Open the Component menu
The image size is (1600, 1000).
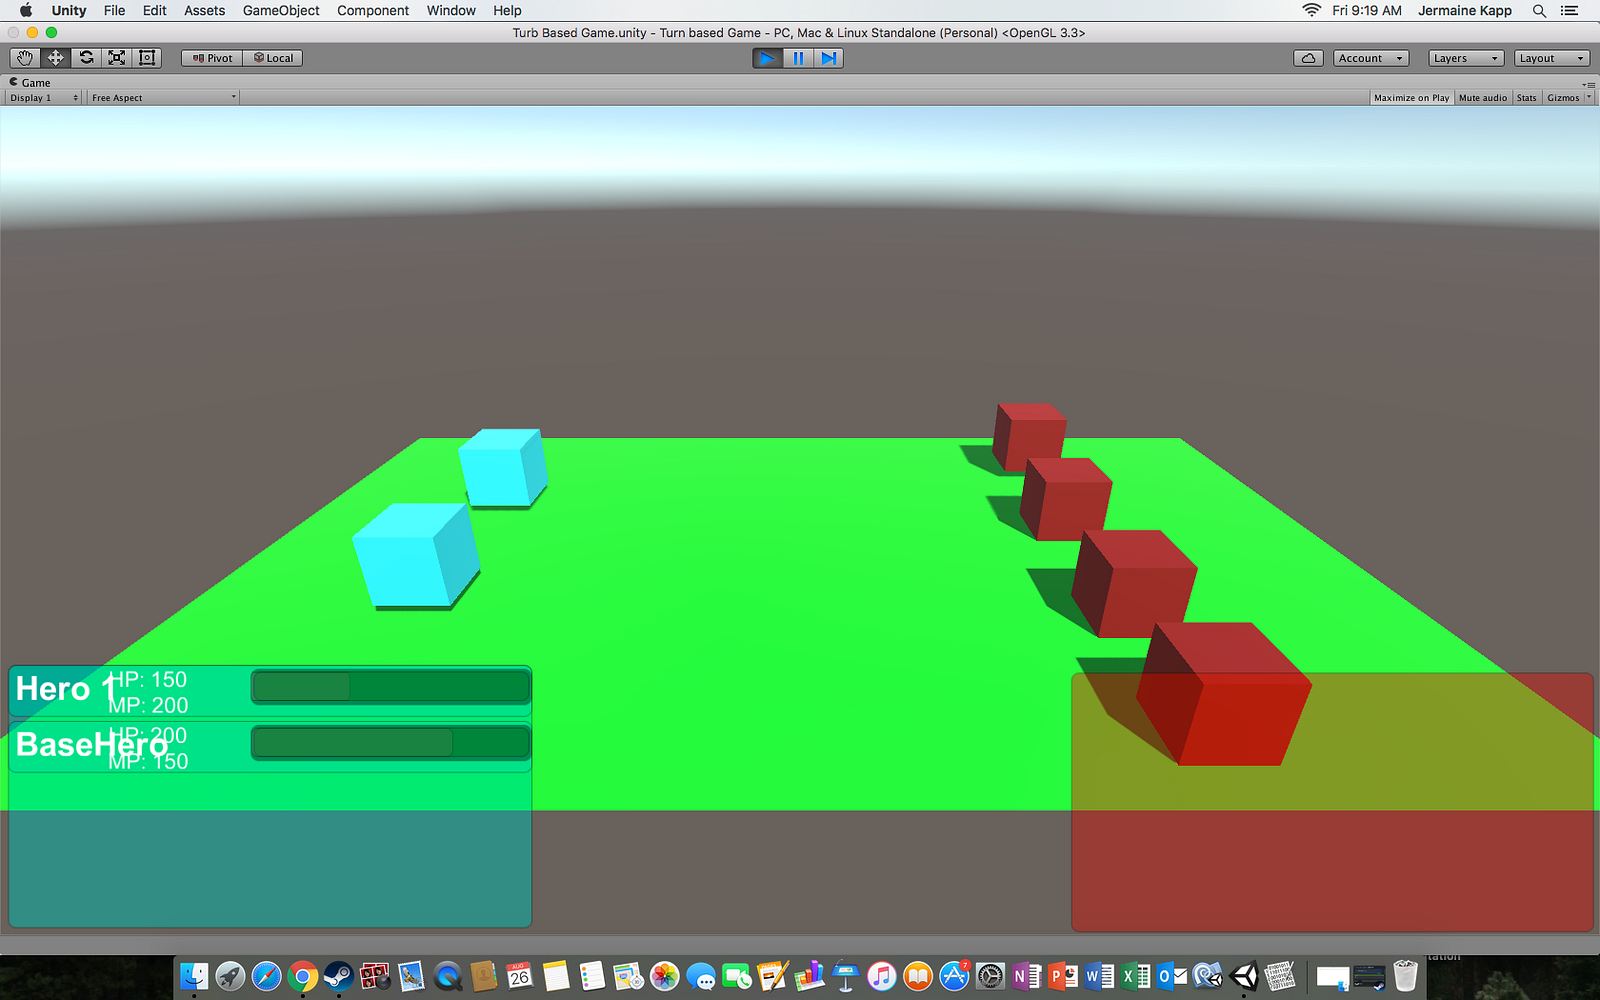373,10
